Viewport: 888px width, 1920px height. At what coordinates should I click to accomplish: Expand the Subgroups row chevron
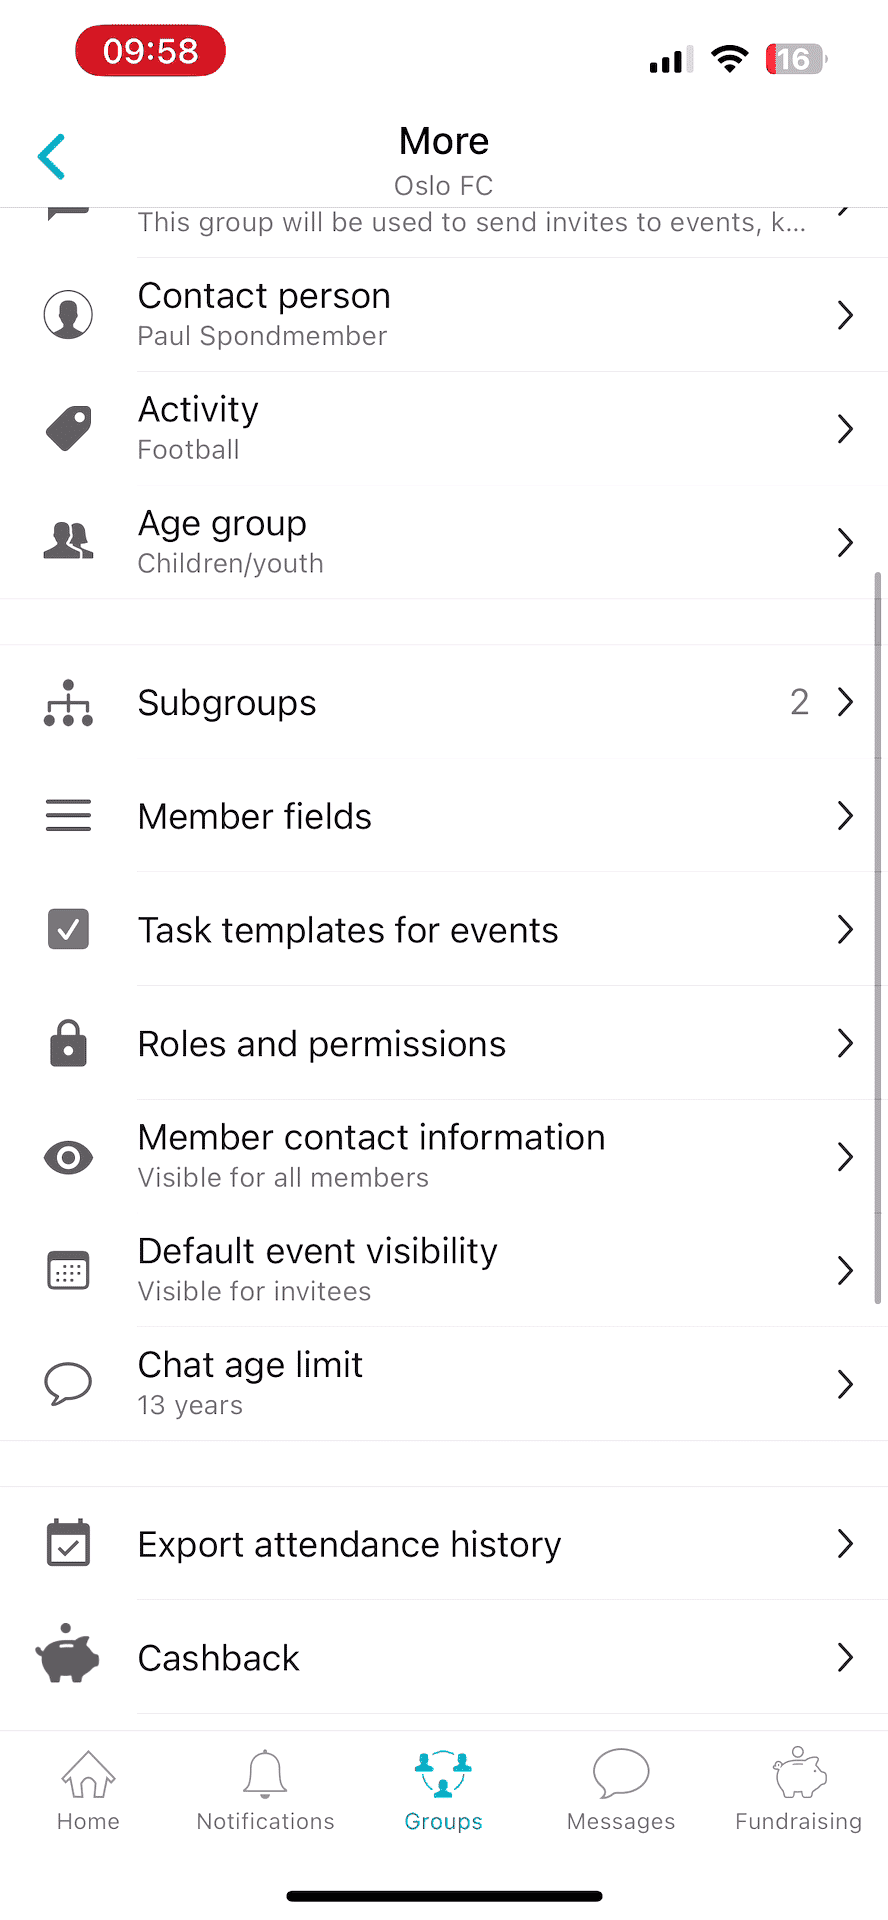[x=845, y=703]
